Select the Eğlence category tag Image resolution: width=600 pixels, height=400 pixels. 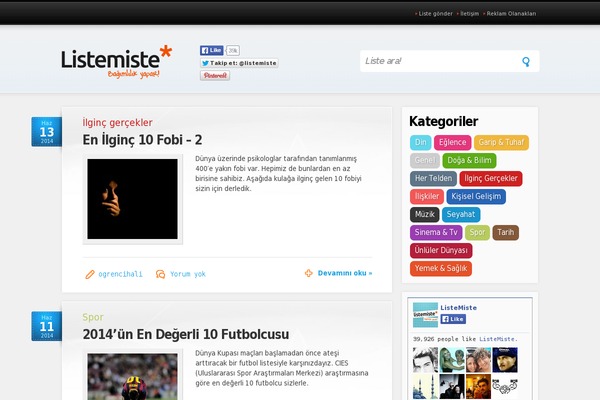click(x=452, y=142)
